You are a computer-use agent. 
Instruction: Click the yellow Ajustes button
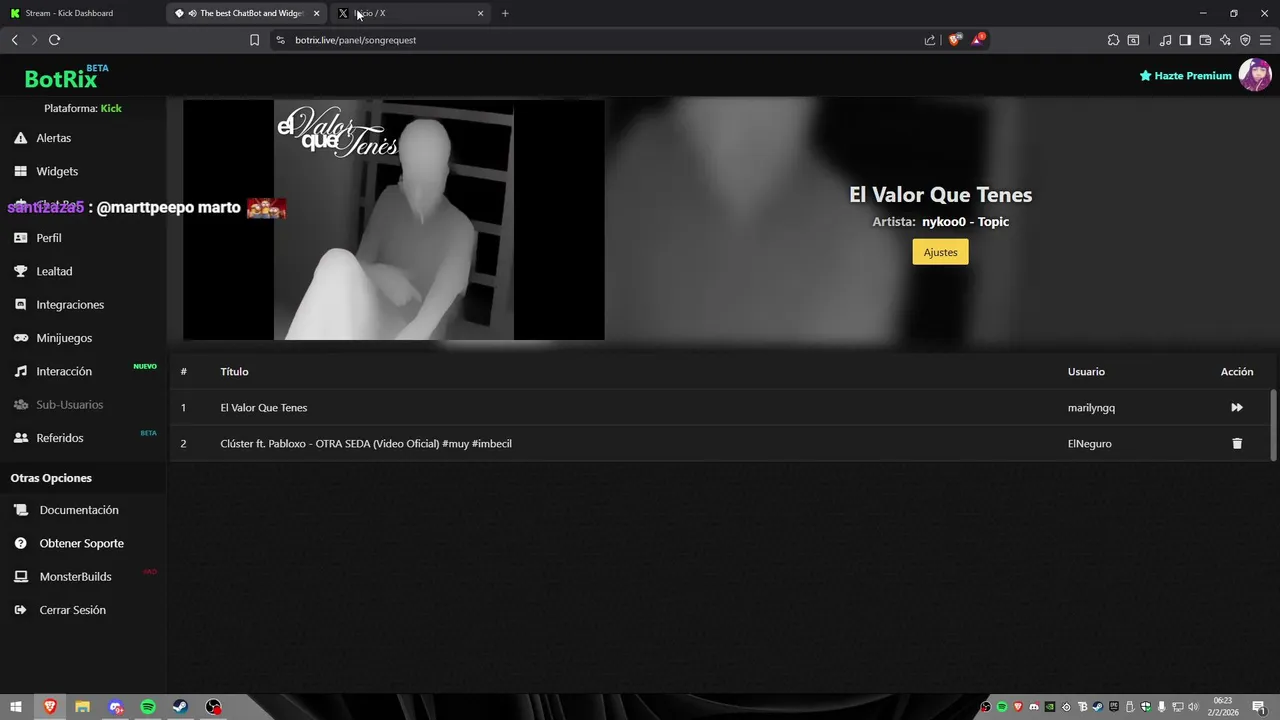pos(940,252)
